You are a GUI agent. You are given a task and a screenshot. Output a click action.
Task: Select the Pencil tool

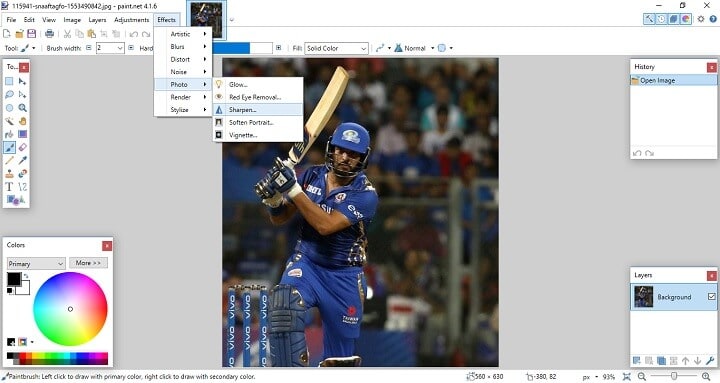tap(9, 160)
